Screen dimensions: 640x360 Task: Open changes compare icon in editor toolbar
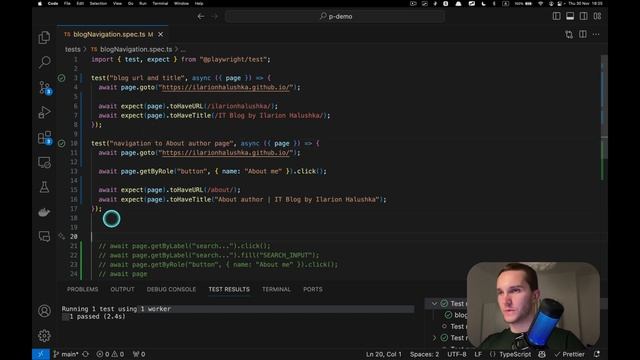tap(569, 35)
